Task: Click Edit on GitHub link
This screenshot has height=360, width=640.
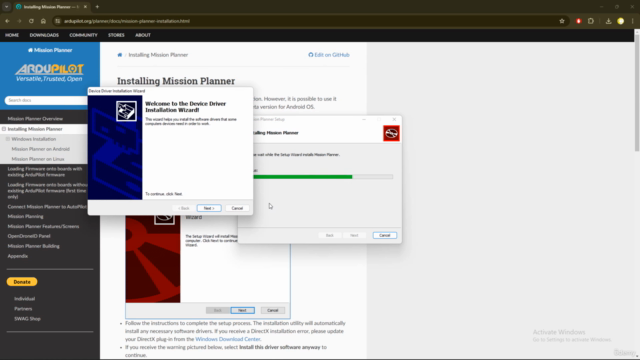Action: tap(329, 55)
